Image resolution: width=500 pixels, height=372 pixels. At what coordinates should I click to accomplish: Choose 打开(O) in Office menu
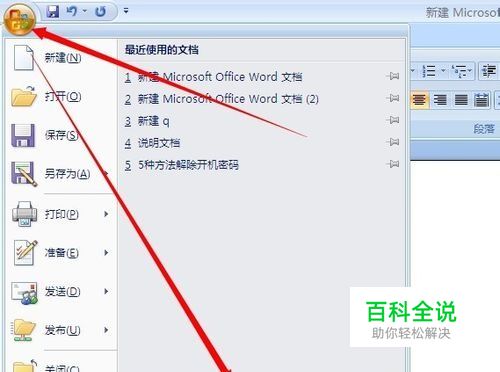click(x=61, y=97)
